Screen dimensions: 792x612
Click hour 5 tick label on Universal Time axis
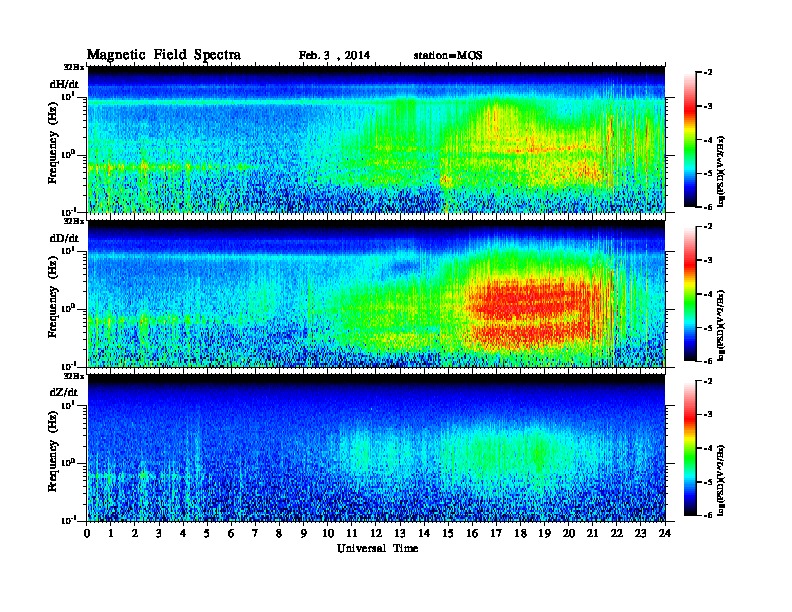coord(207,534)
